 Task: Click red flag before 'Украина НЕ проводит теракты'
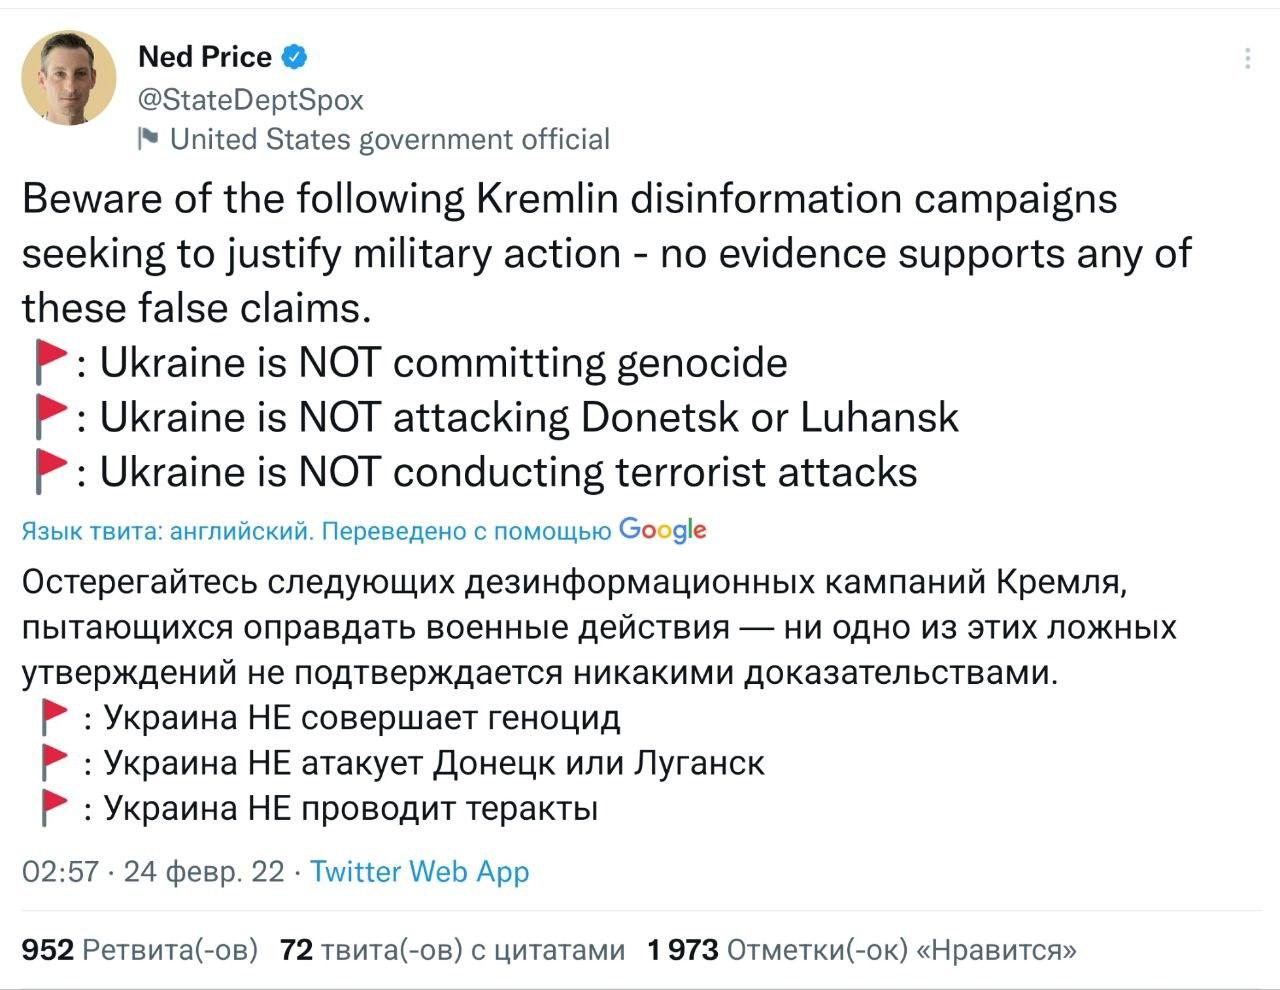coord(54,808)
